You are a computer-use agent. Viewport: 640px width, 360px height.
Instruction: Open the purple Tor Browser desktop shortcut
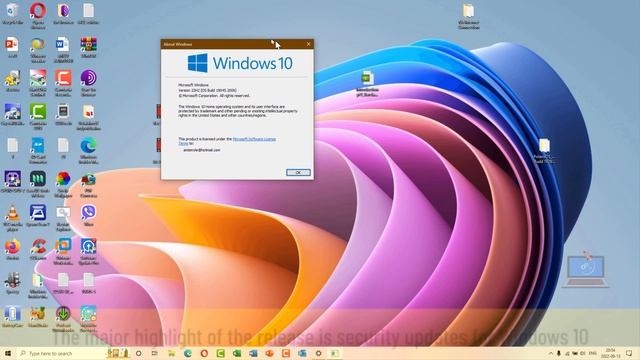(89, 83)
